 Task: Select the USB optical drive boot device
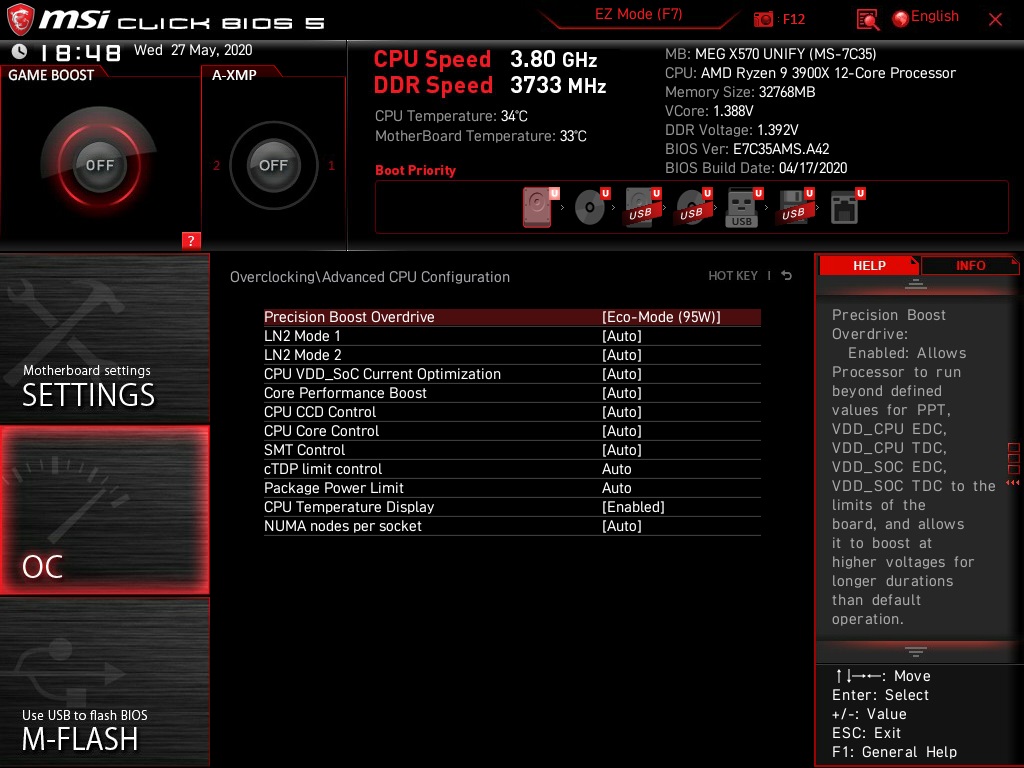(692, 207)
